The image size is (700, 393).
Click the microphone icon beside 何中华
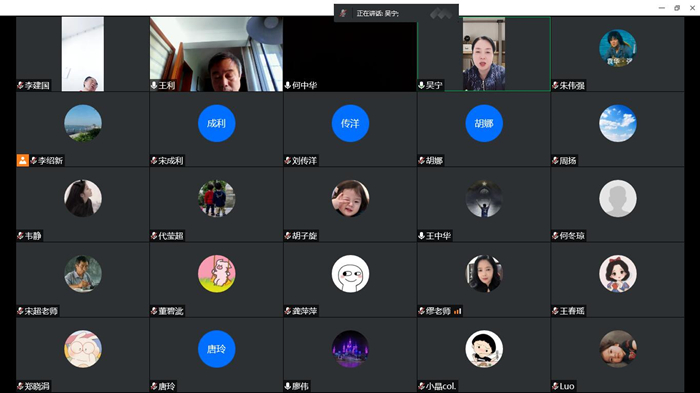point(288,85)
